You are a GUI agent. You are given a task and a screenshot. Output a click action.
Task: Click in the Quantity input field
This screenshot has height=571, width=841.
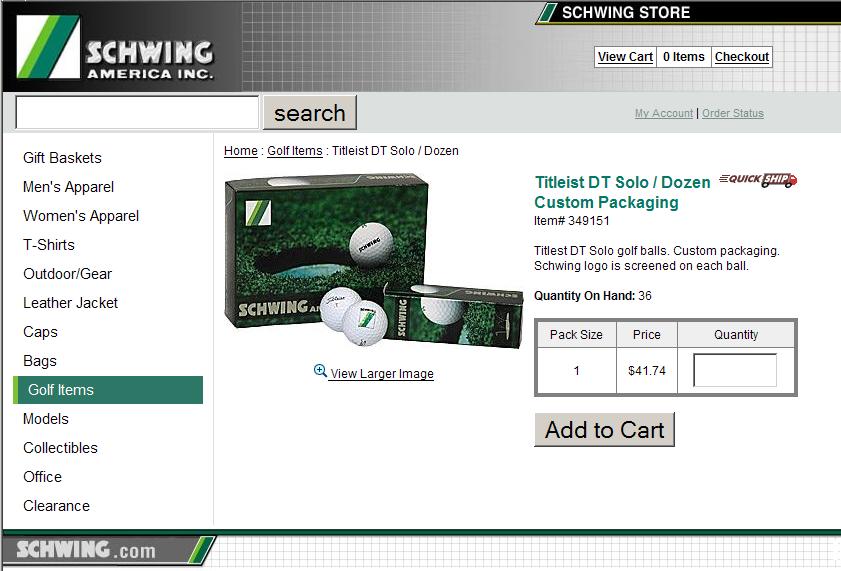point(735,370)
